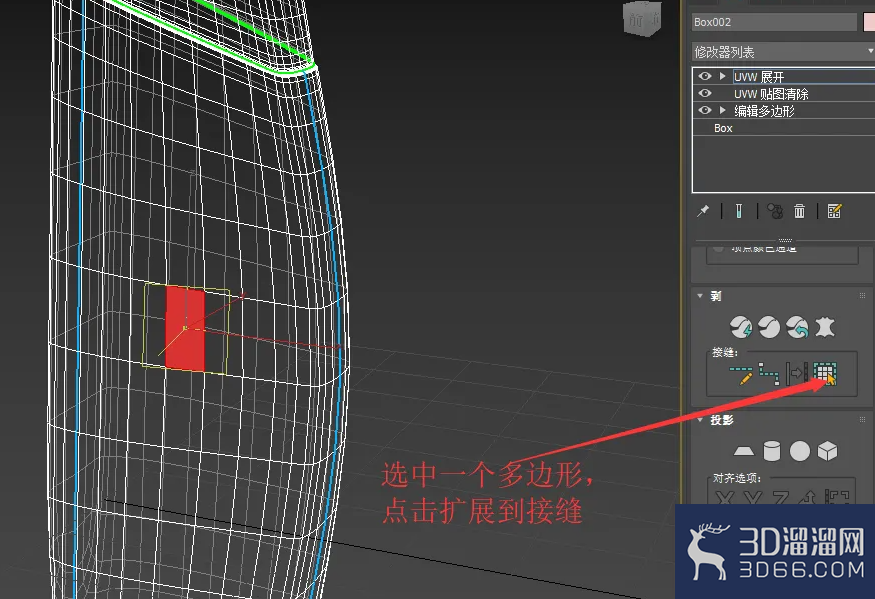
Task: Click the red selected polygon in viewport
Action: pyautogui.click(x=185, y=328)
